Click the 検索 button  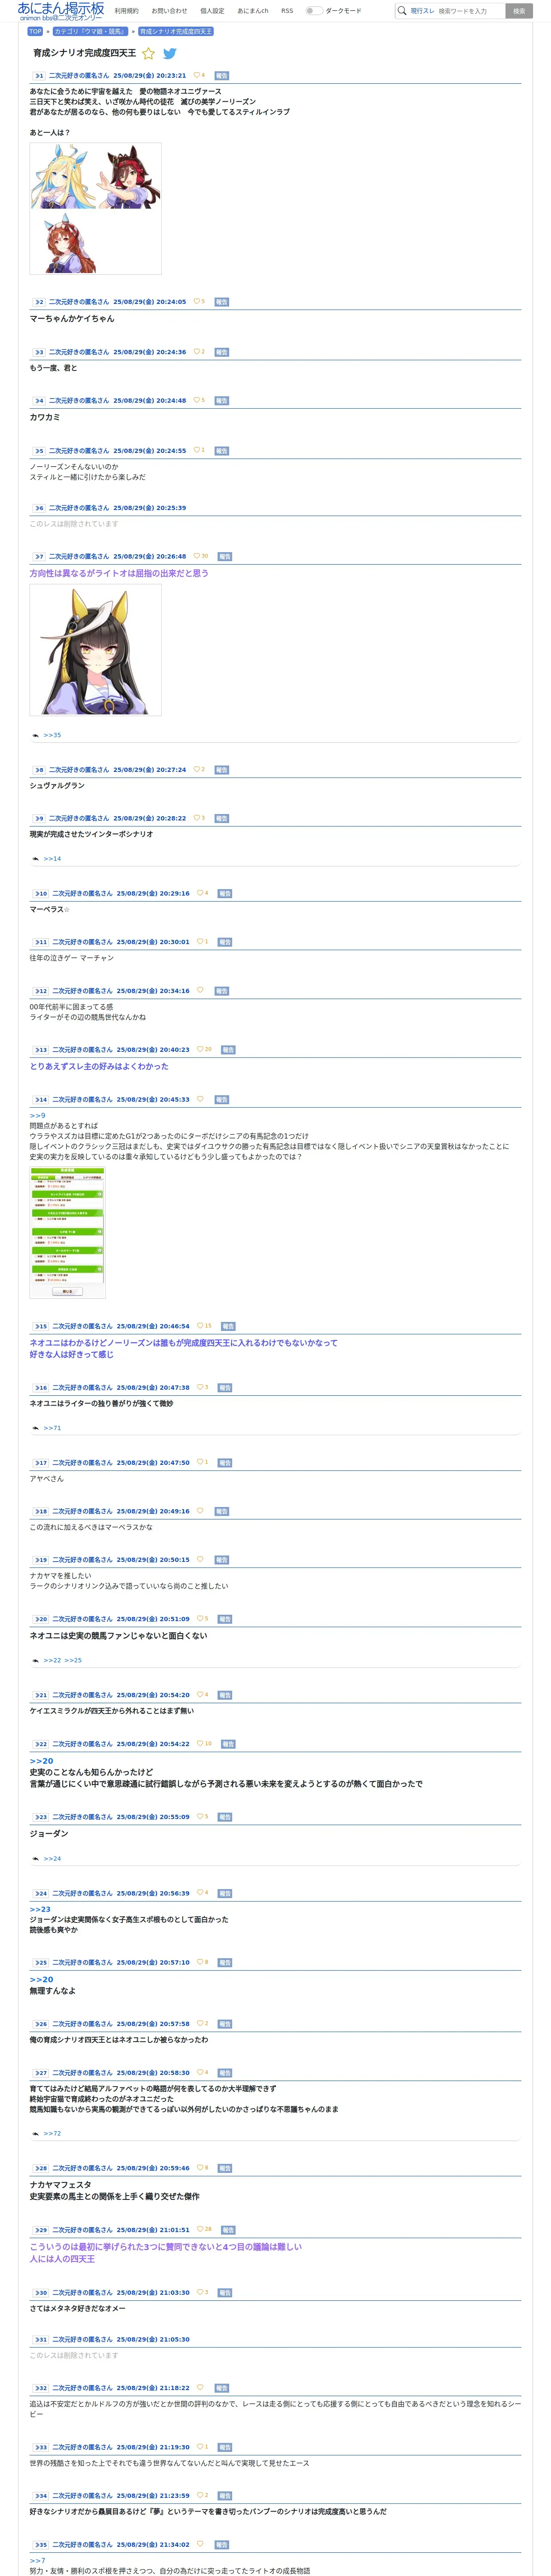(518, 11)
